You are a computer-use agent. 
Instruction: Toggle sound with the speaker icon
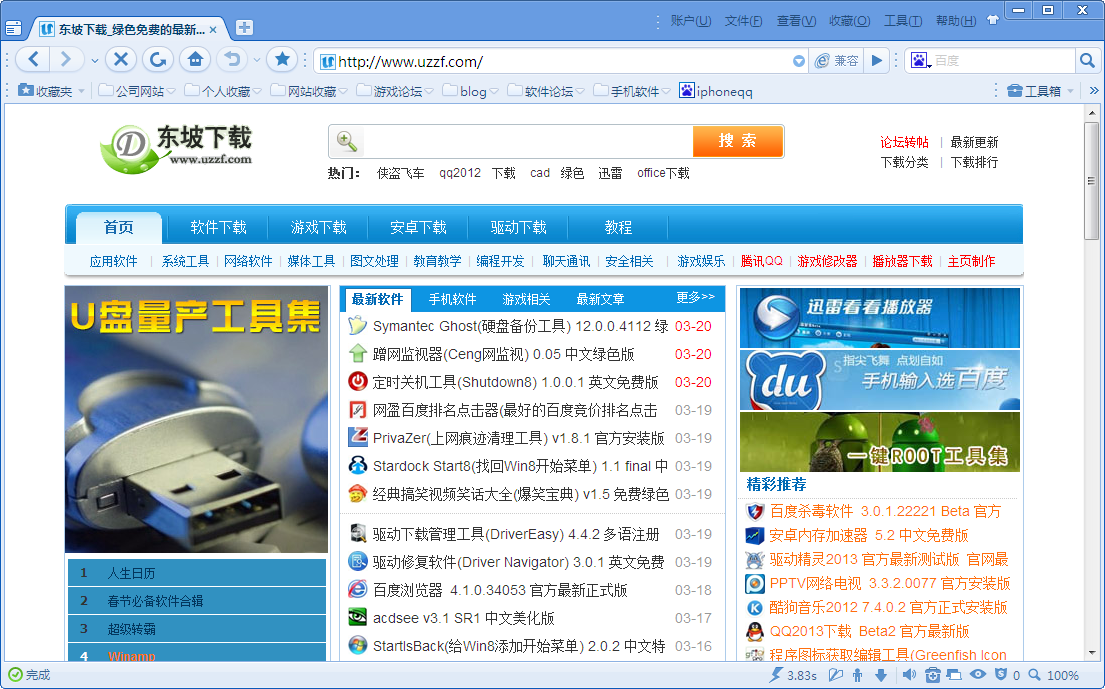(x=909, y=675)
